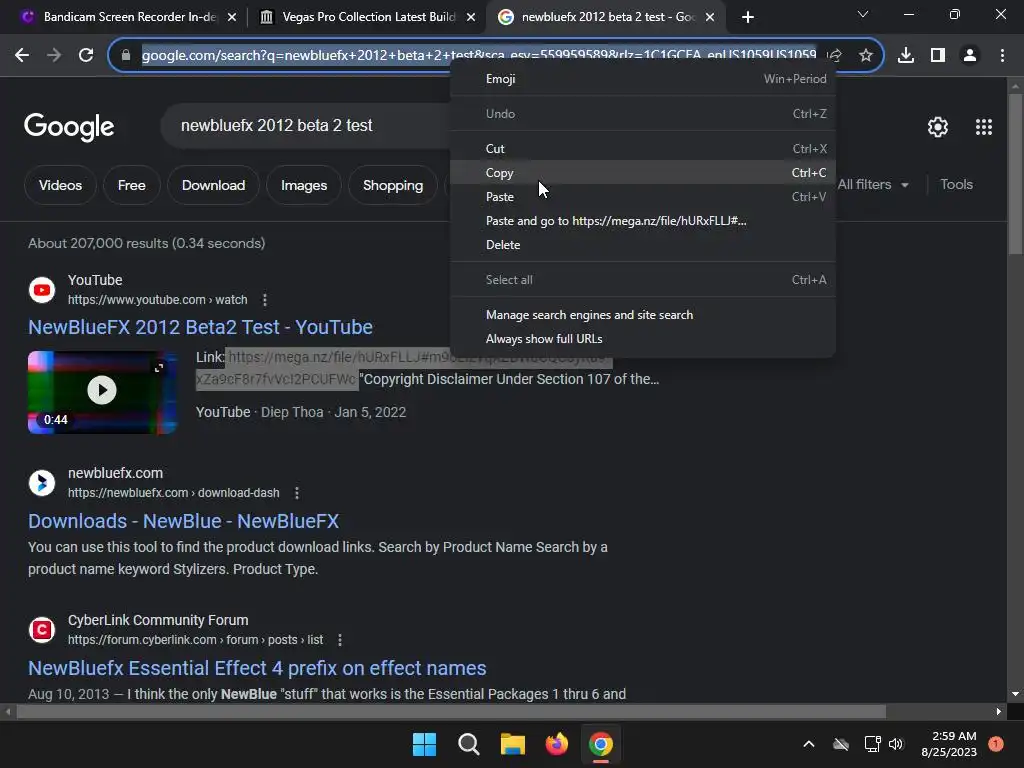The height and width of the screenshot is (768, 1024).
Task: Select Manage search engines and site search
Action: [643, 315]
